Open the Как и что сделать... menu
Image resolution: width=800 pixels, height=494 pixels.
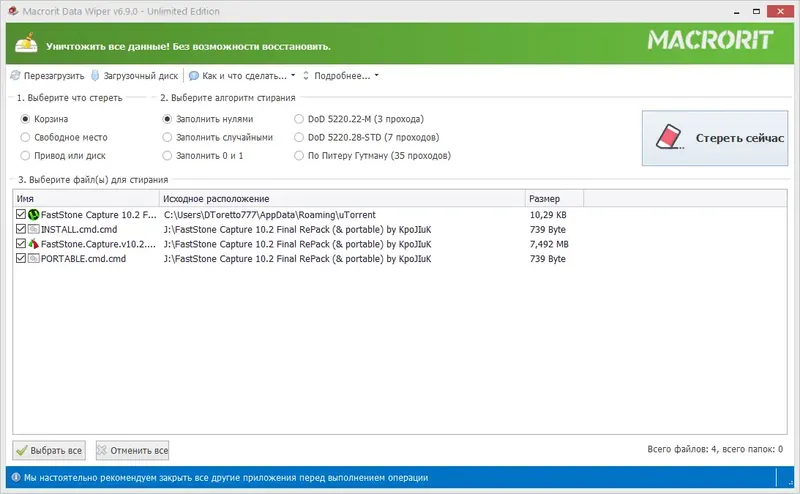coord(242,76)
